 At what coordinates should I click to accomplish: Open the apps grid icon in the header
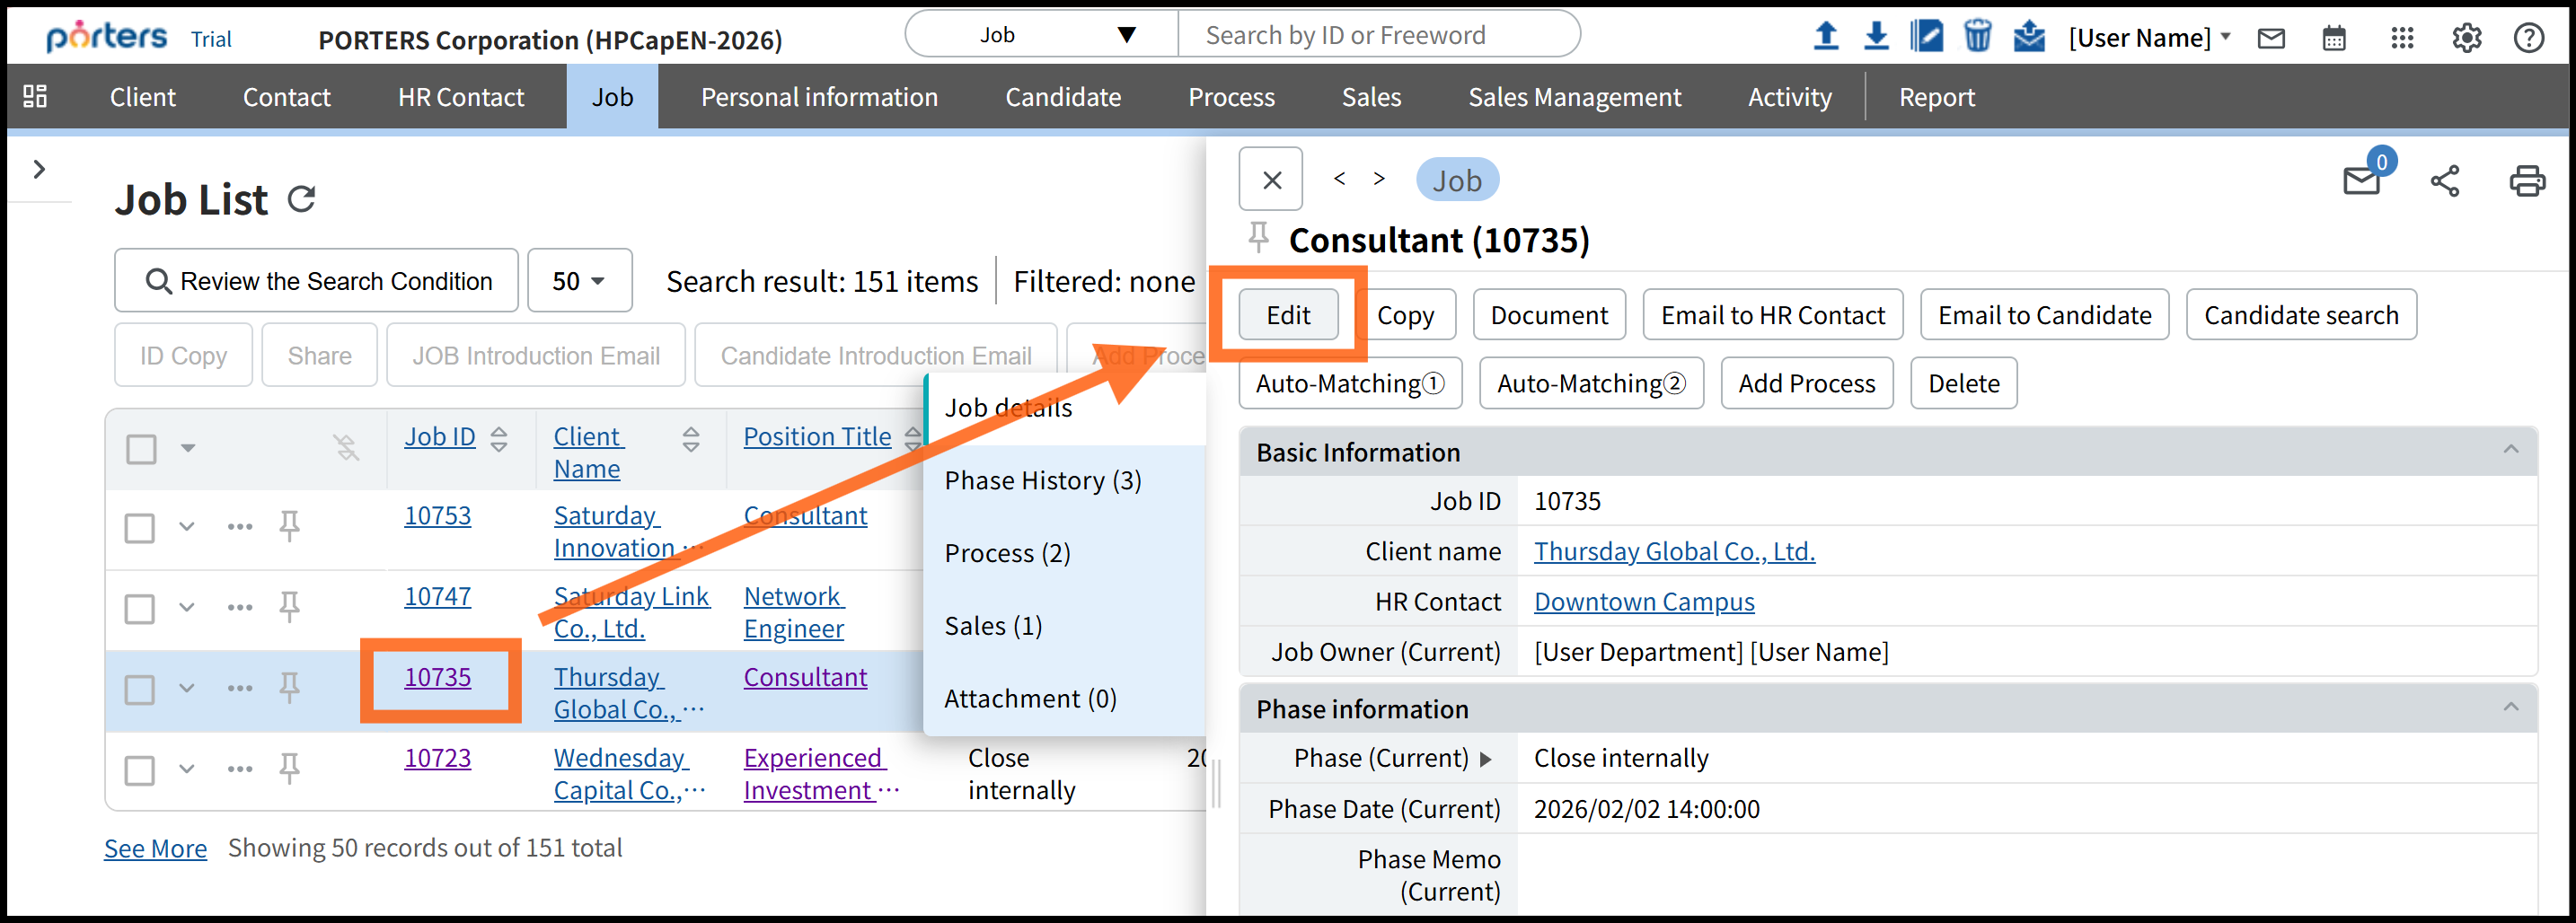(2401, 38)
